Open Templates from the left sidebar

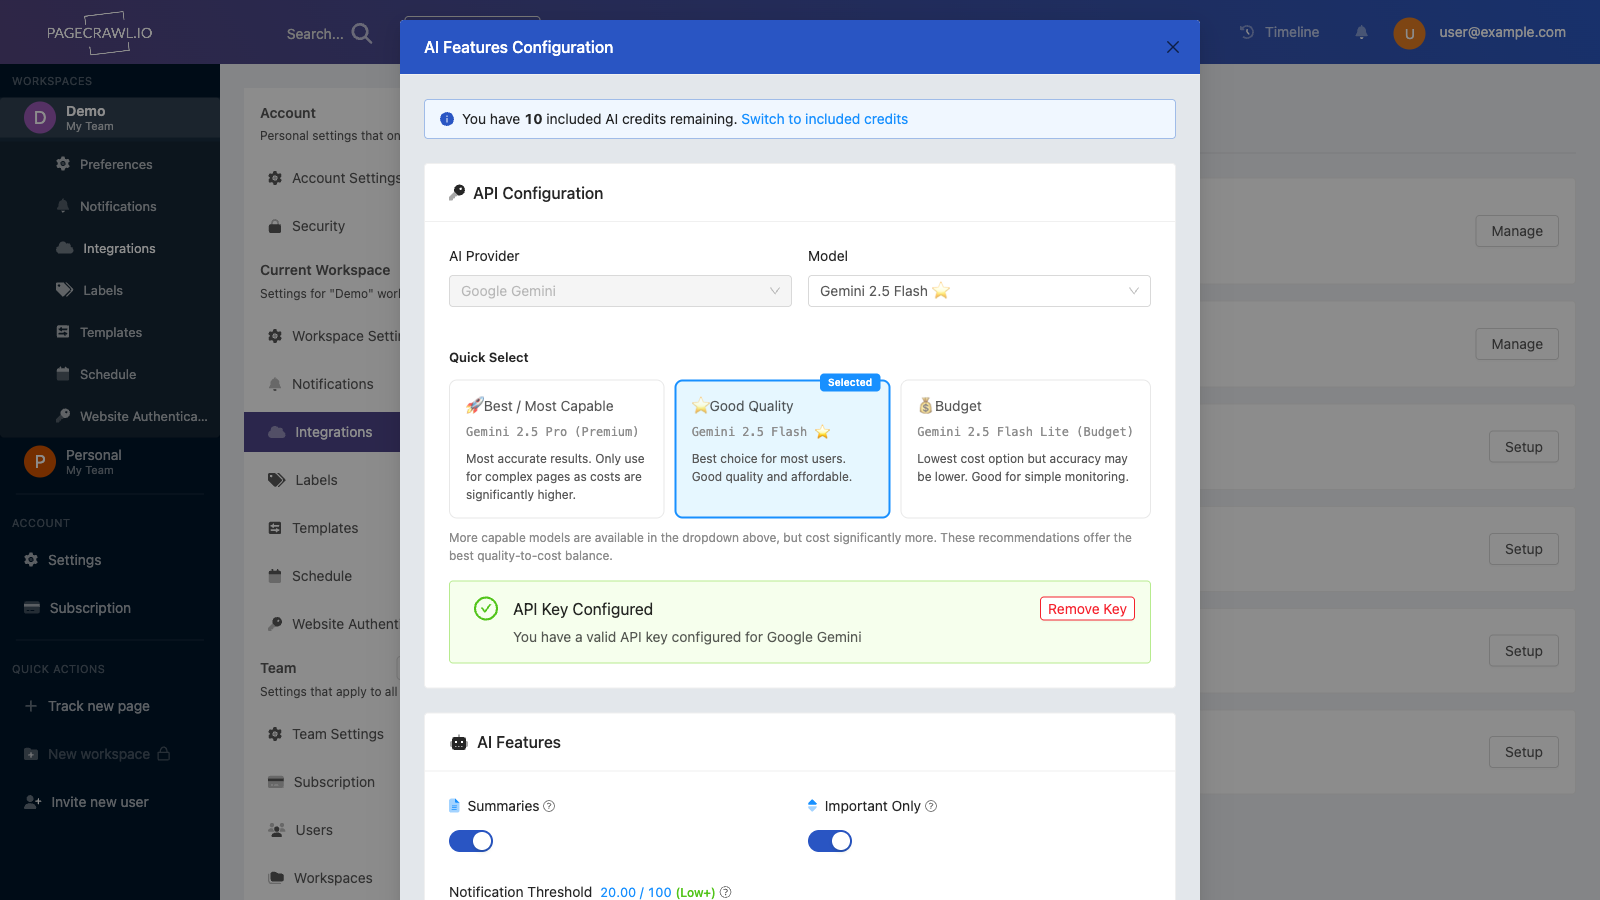tap(110, 332)
